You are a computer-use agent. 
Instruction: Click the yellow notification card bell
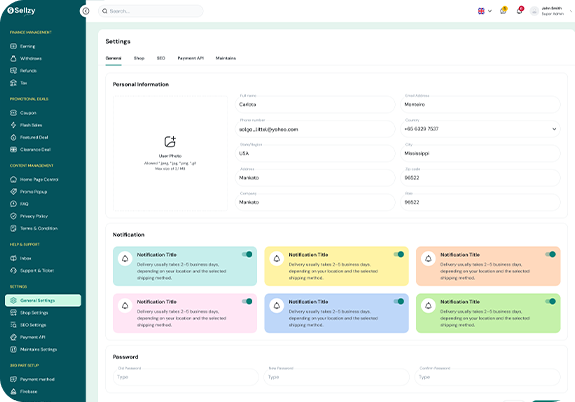277,259
